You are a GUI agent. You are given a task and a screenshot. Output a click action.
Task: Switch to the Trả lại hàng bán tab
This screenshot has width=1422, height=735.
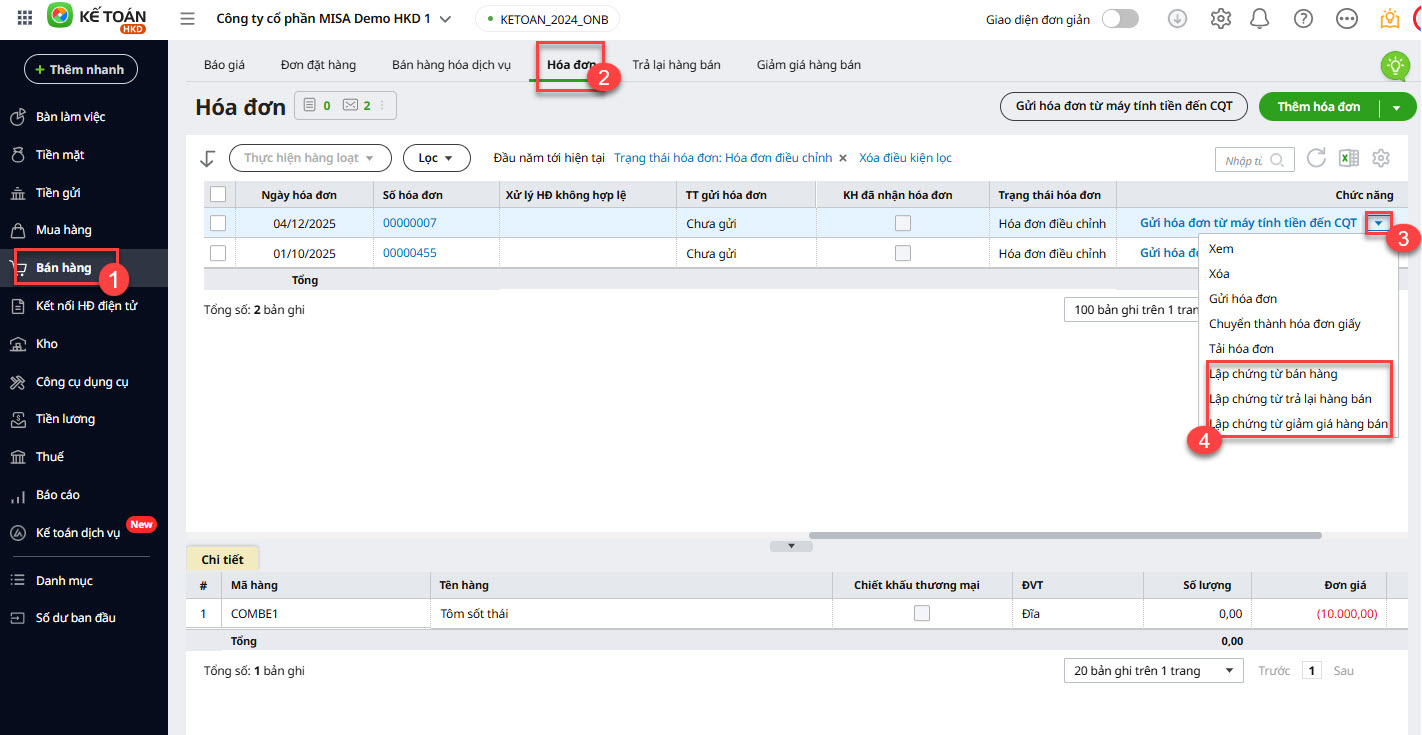pos(676,65)
